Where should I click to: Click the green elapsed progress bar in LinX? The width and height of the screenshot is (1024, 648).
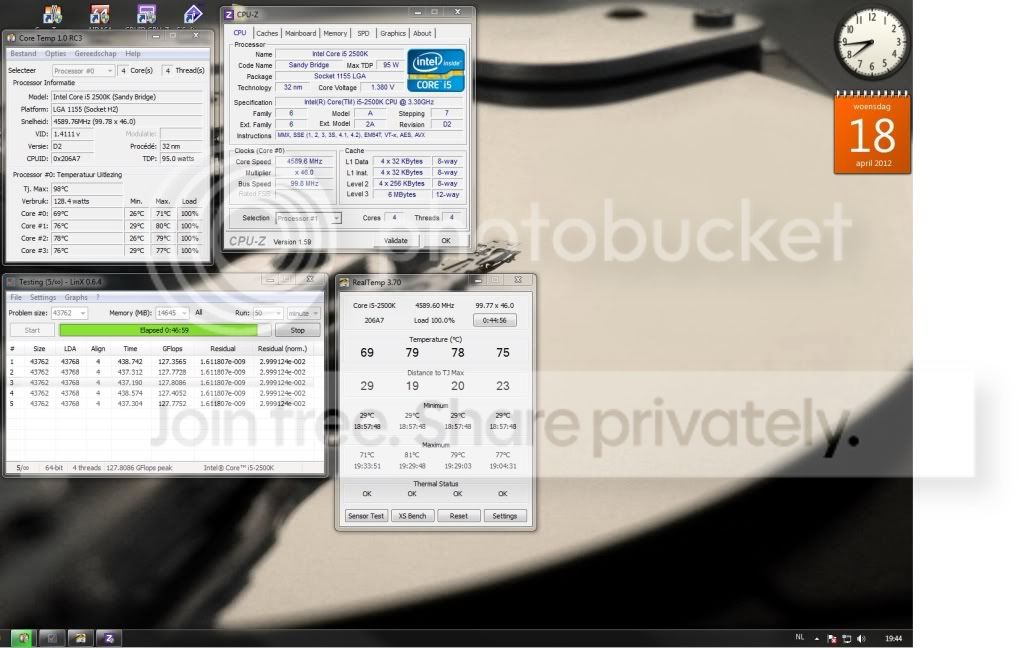pos(165,331)
